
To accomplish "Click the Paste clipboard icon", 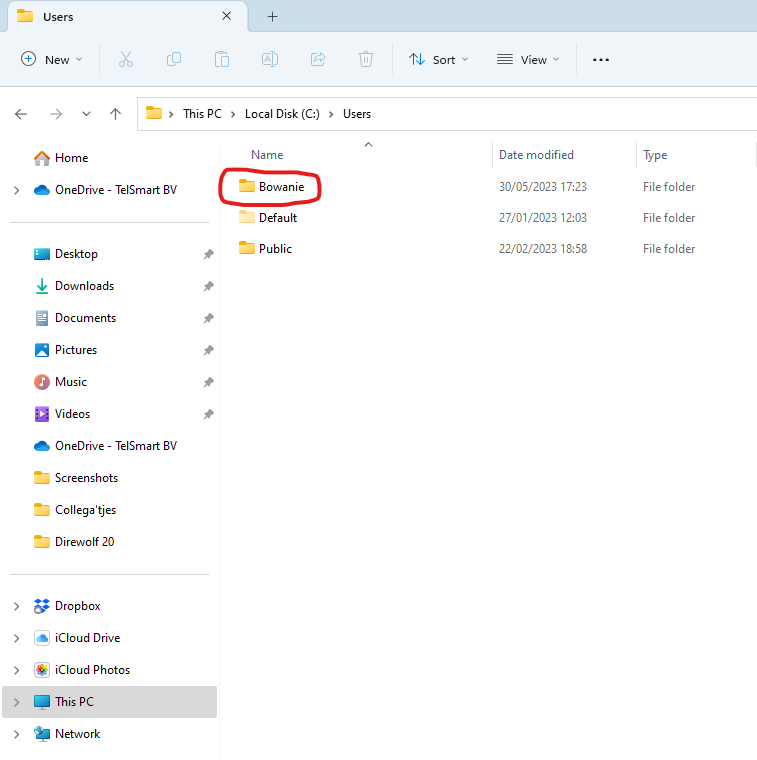I will [222, 59].
